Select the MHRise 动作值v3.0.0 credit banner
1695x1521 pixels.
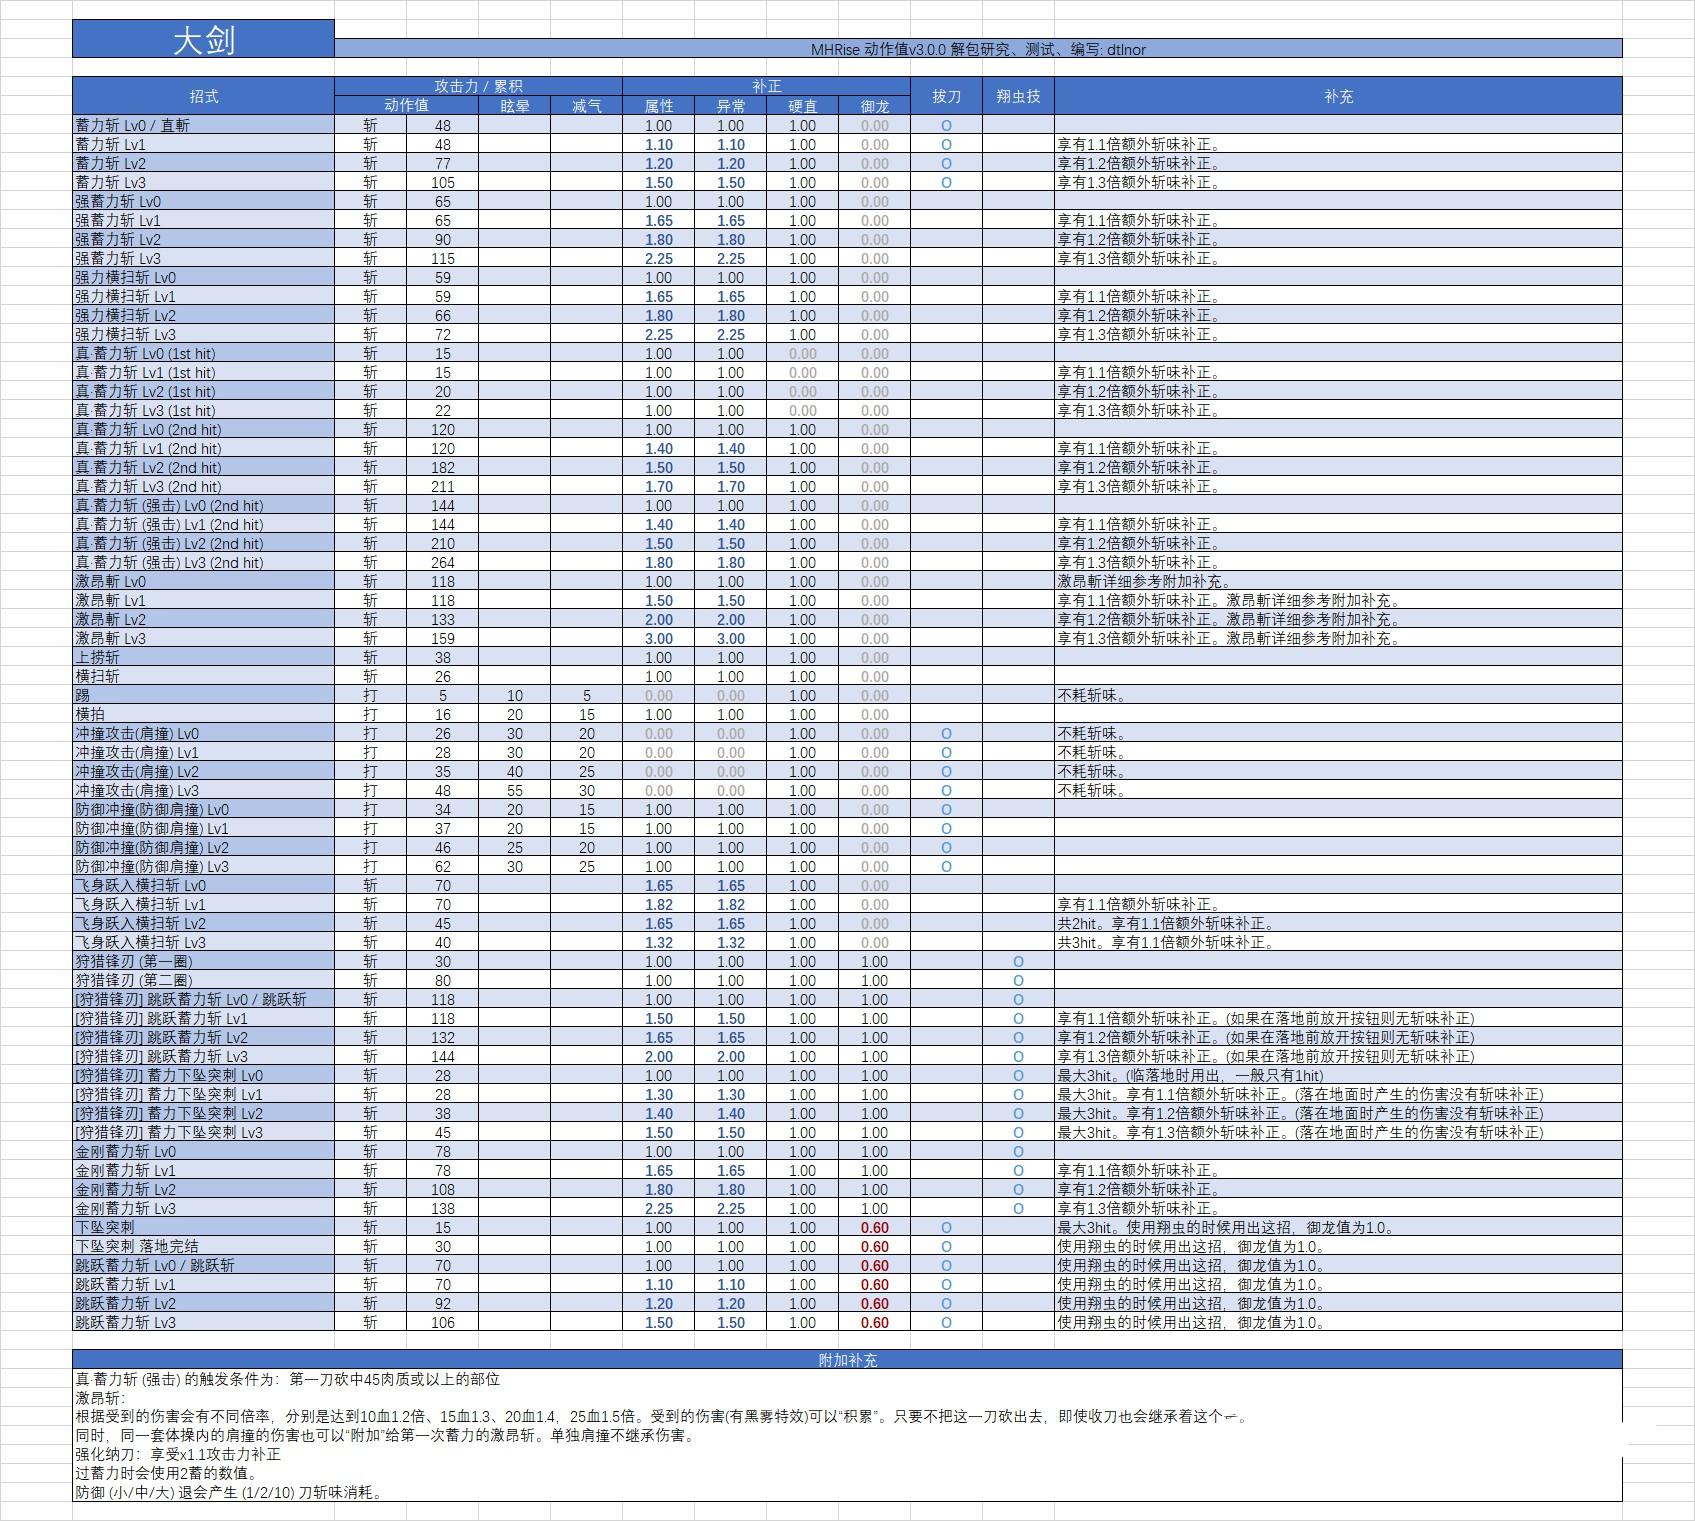pyautogui.click(x=977, y=49)
